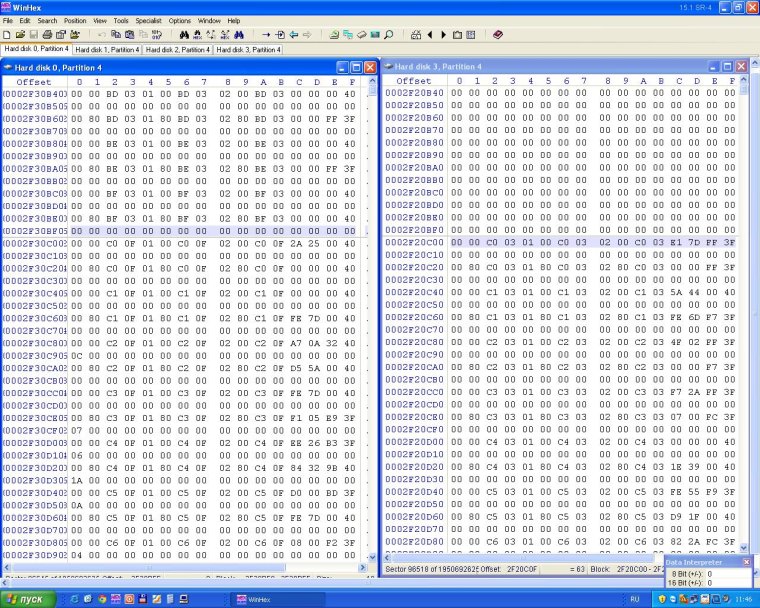Click the WinHex taskbar button
Viewport: 760px width, 608px height.
tap(278, 600)
